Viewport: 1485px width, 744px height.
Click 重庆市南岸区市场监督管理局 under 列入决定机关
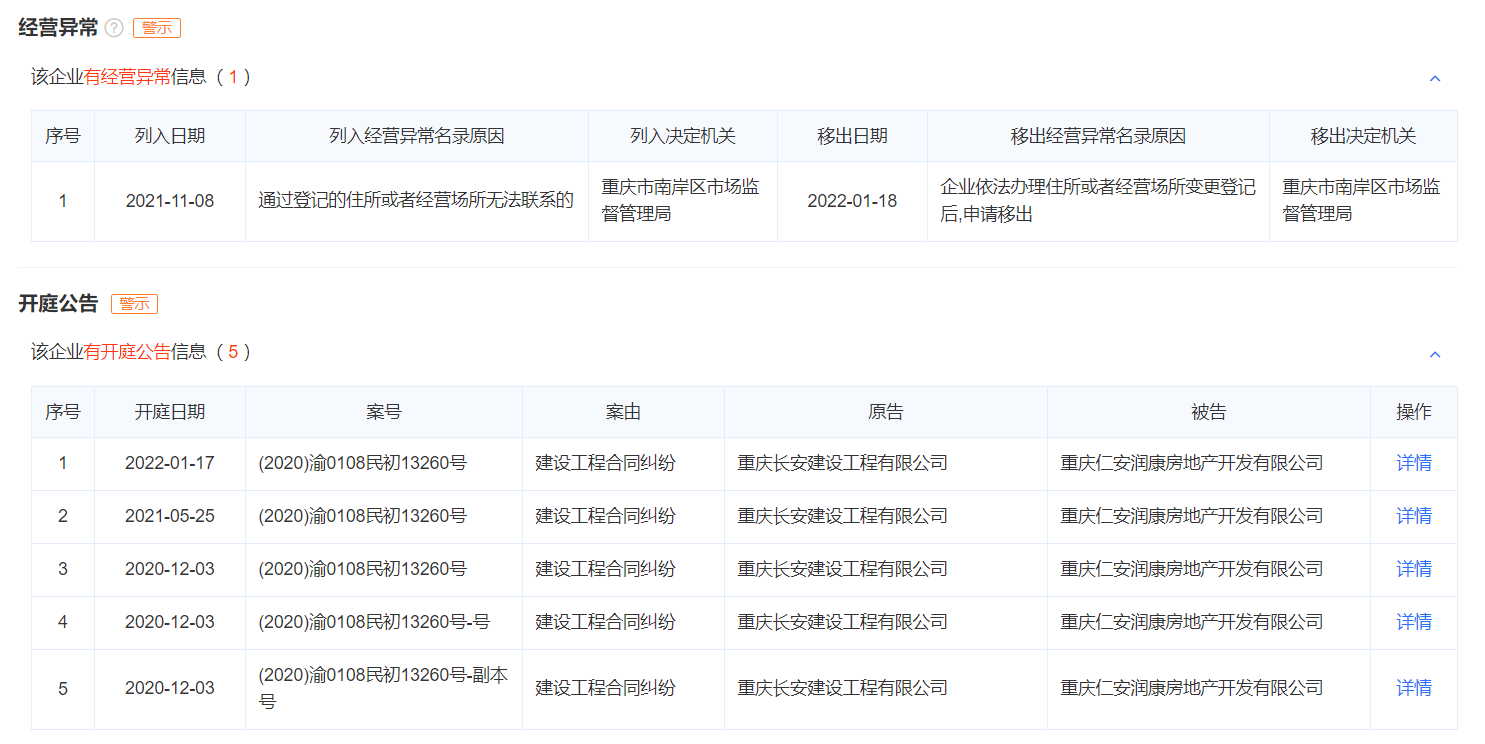pos(683,201)
